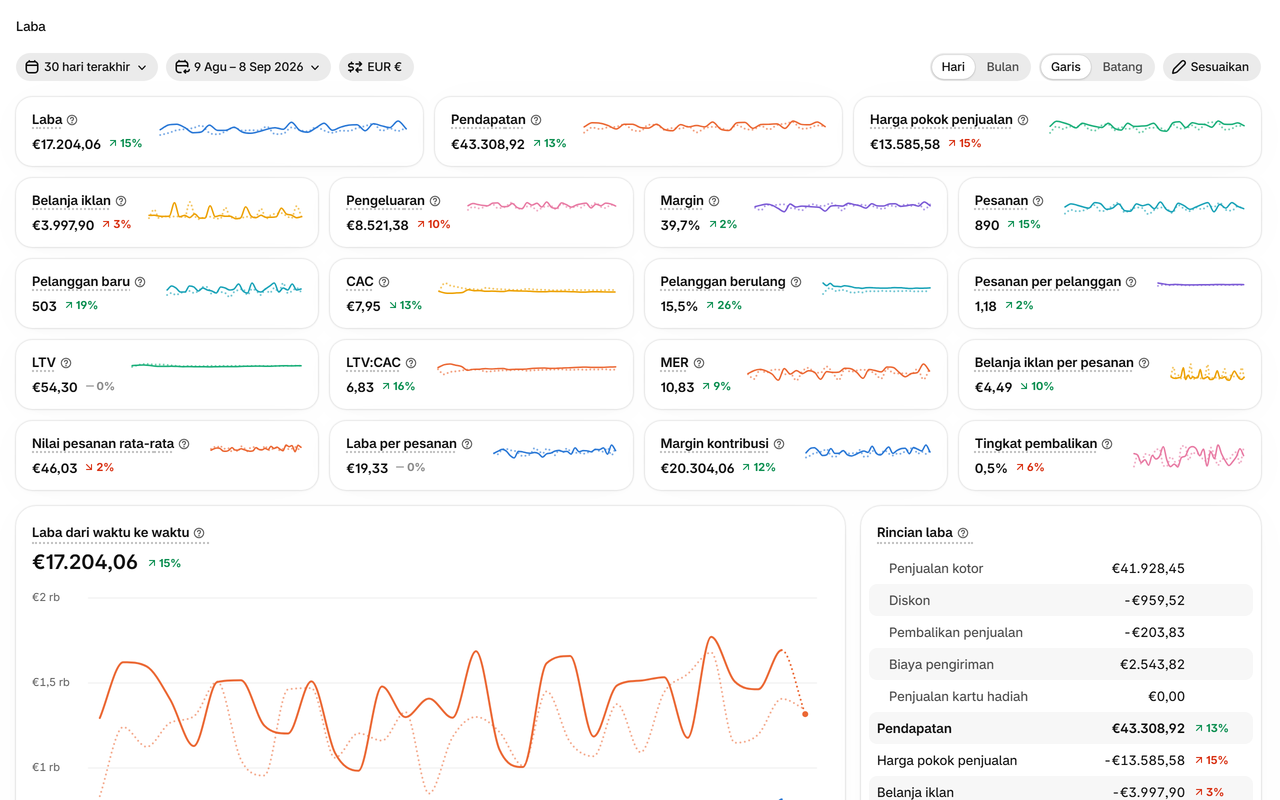Click help icon next to Laba
This screenshot has width=1280, height=800.
(72, 120)
